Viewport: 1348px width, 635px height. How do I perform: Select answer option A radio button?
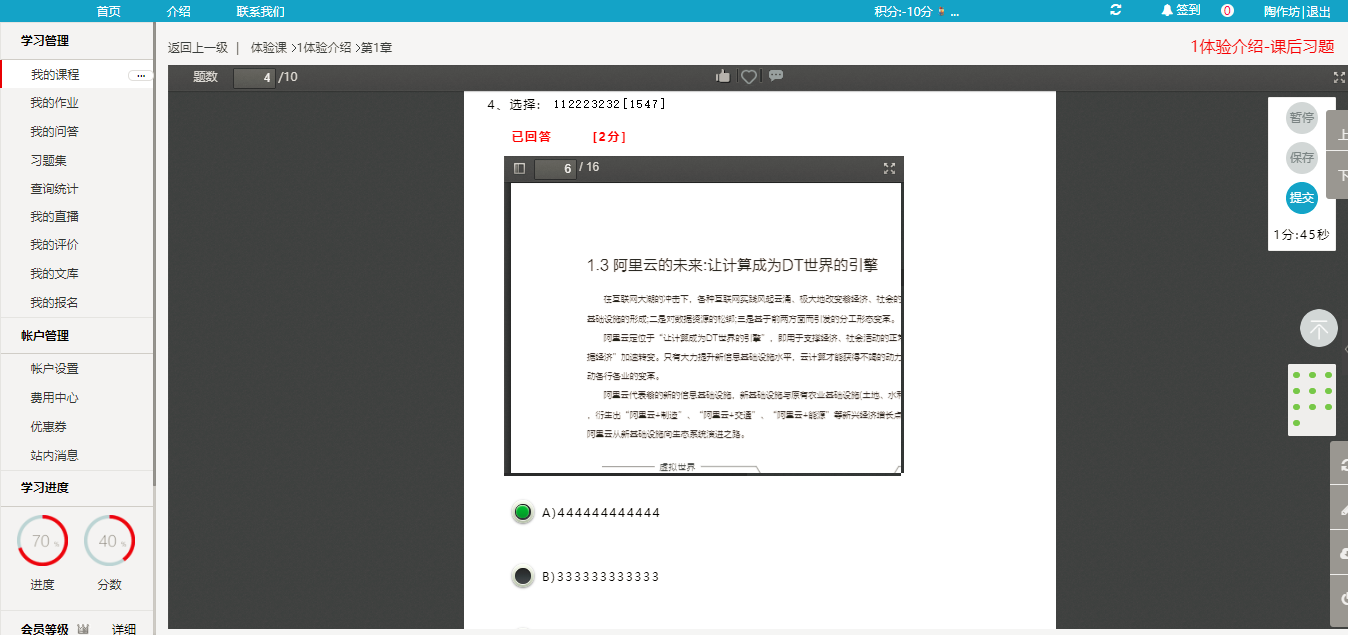pos(522,513)
